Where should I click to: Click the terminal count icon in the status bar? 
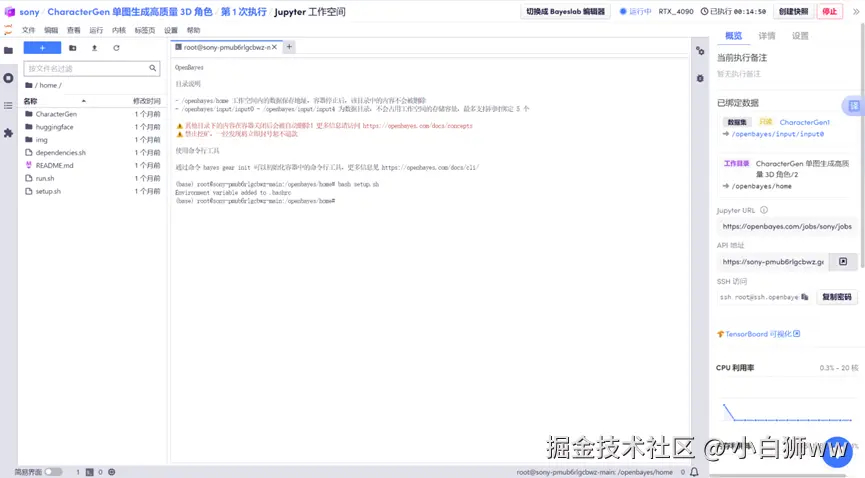[89, 472]
